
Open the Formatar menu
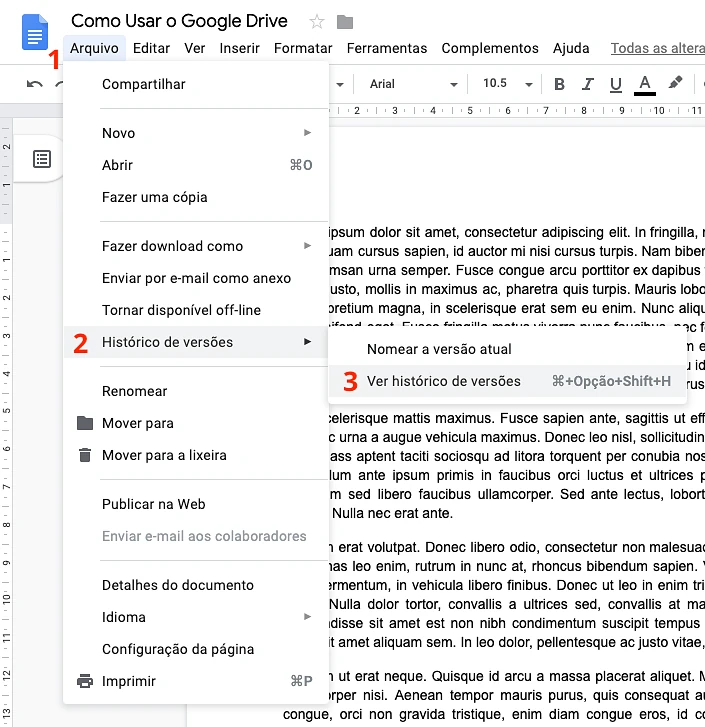(x=303, y=48)
